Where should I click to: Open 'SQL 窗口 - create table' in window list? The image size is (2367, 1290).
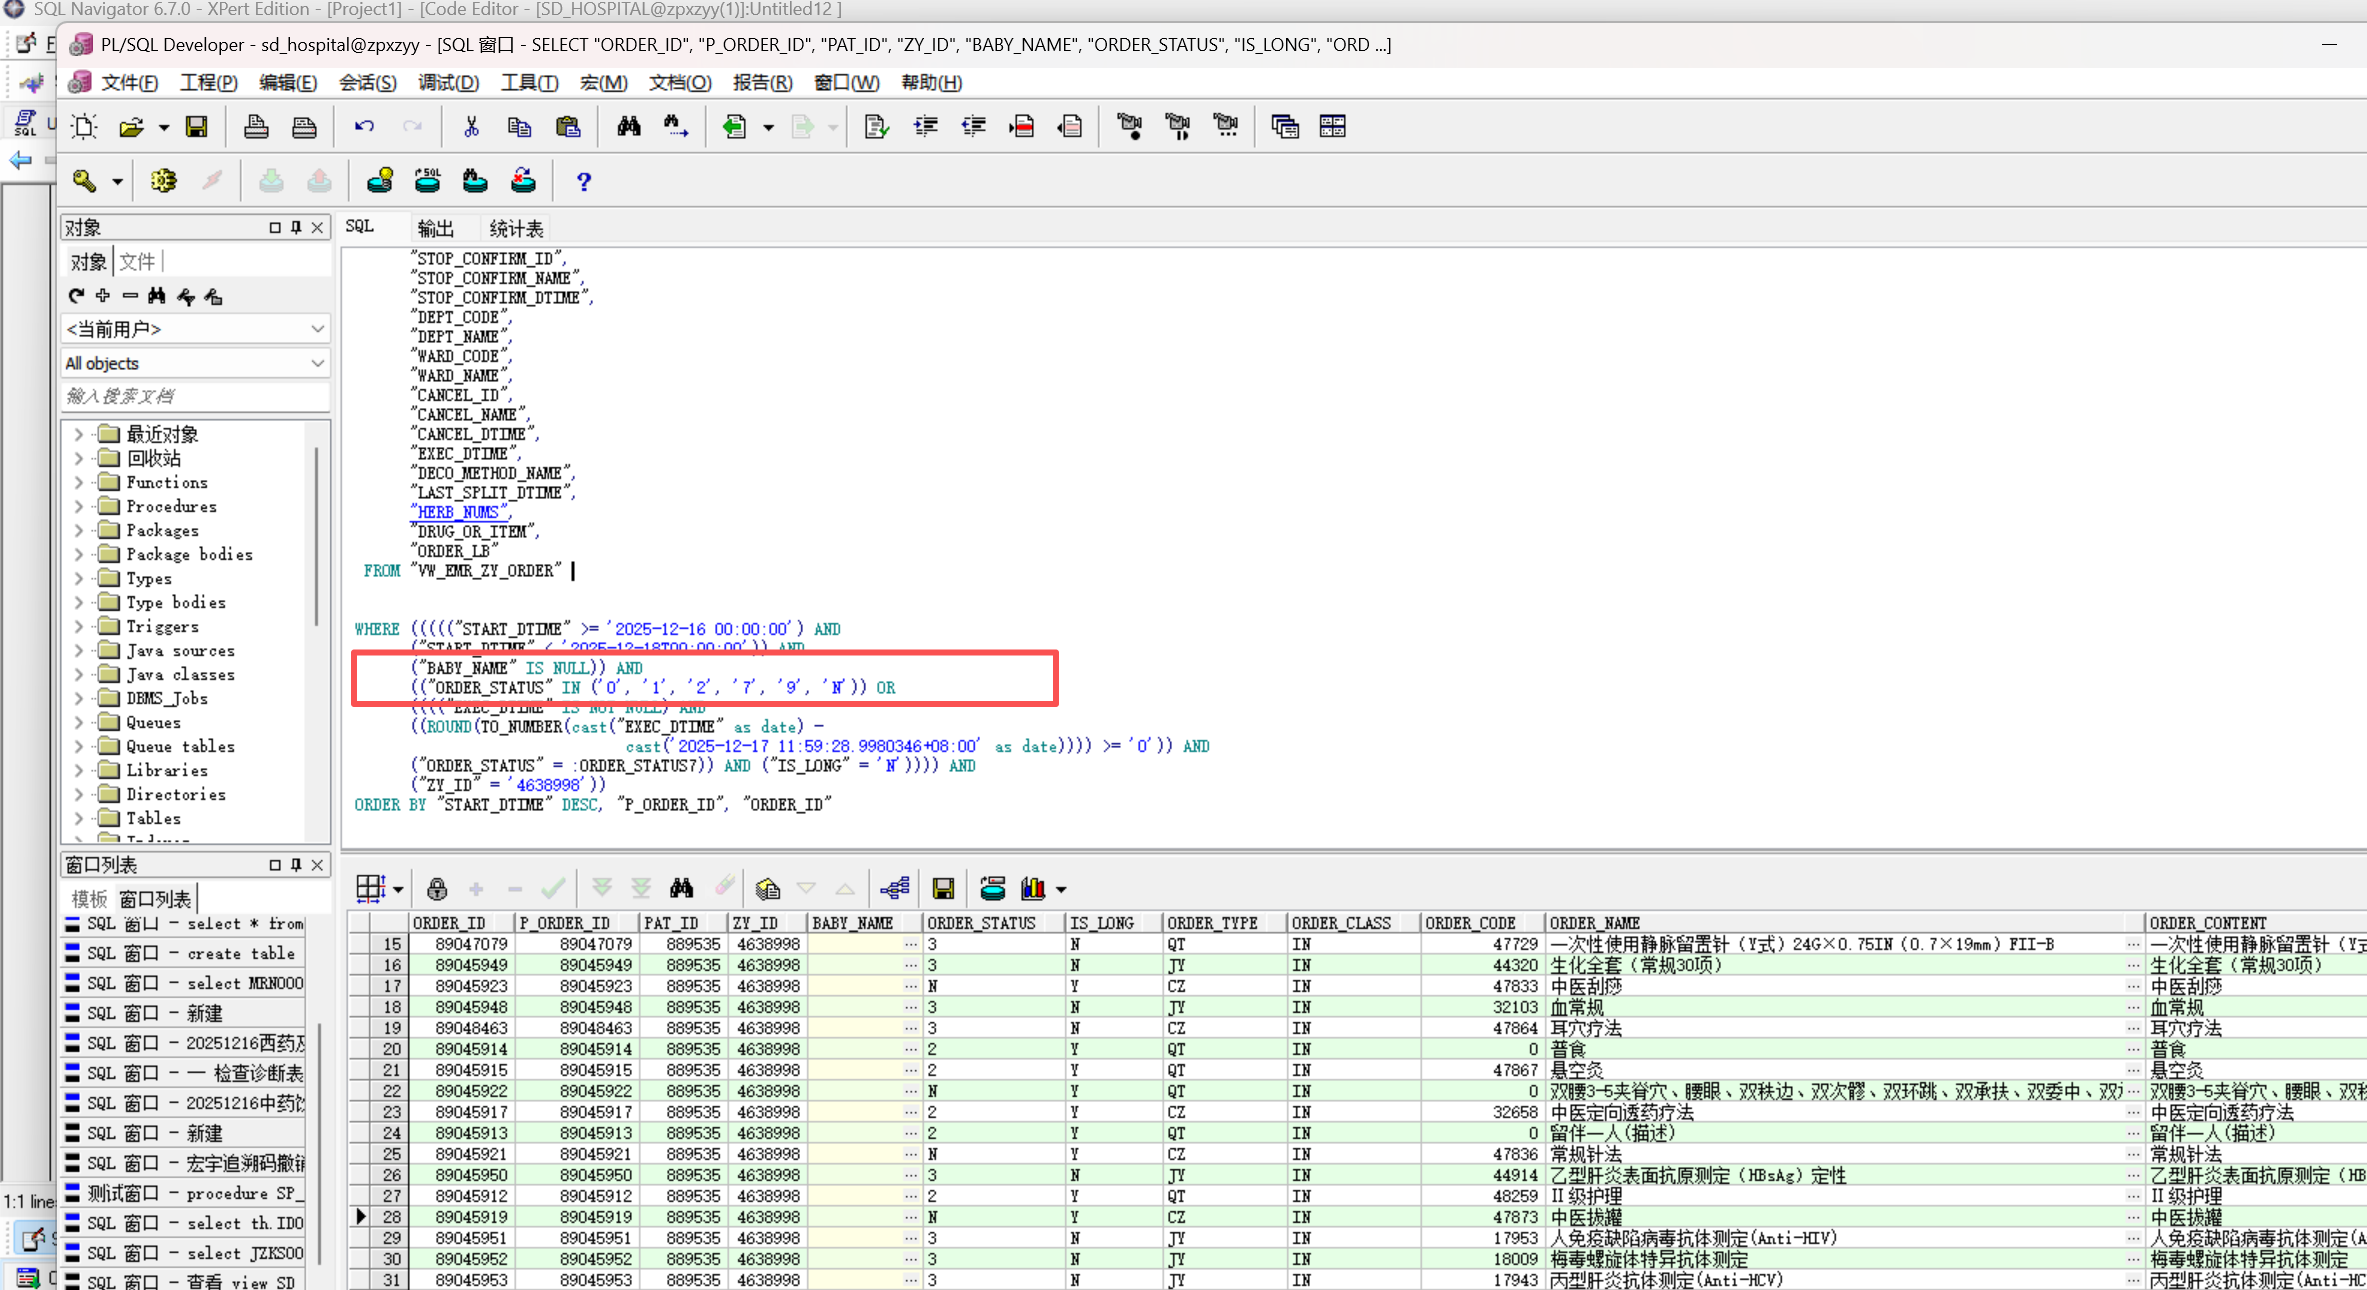point(190,953)
